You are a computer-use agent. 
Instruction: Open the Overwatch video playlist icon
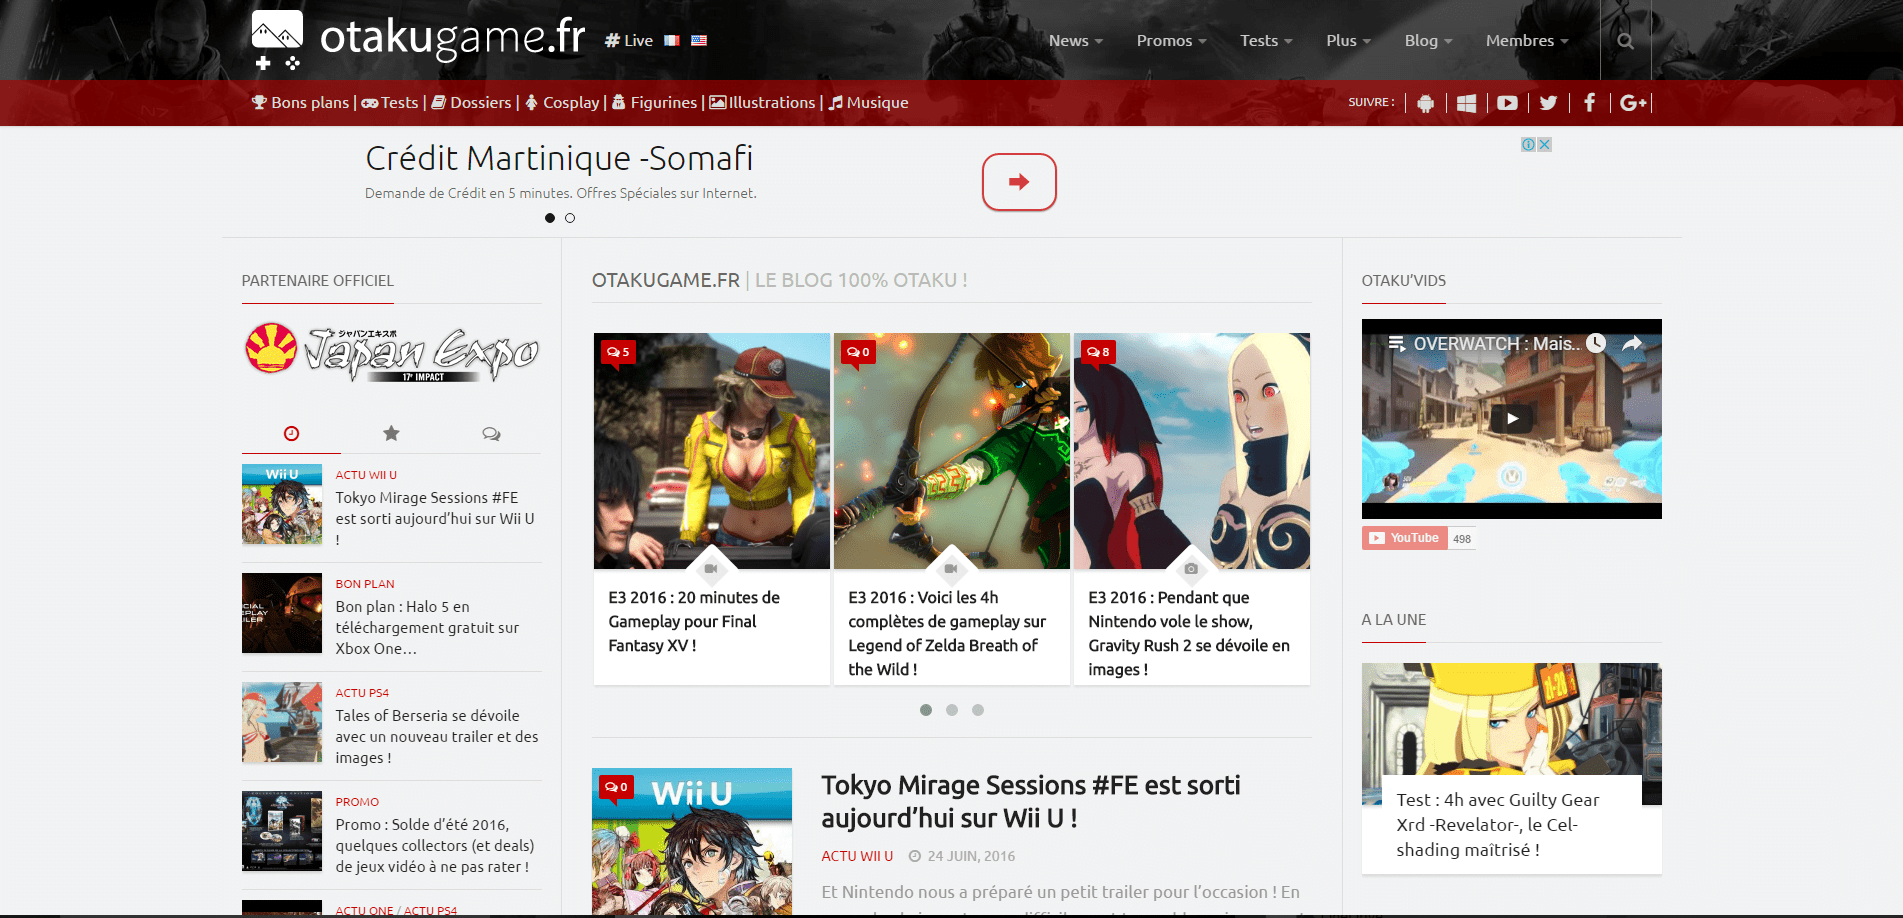point(1397,344)
